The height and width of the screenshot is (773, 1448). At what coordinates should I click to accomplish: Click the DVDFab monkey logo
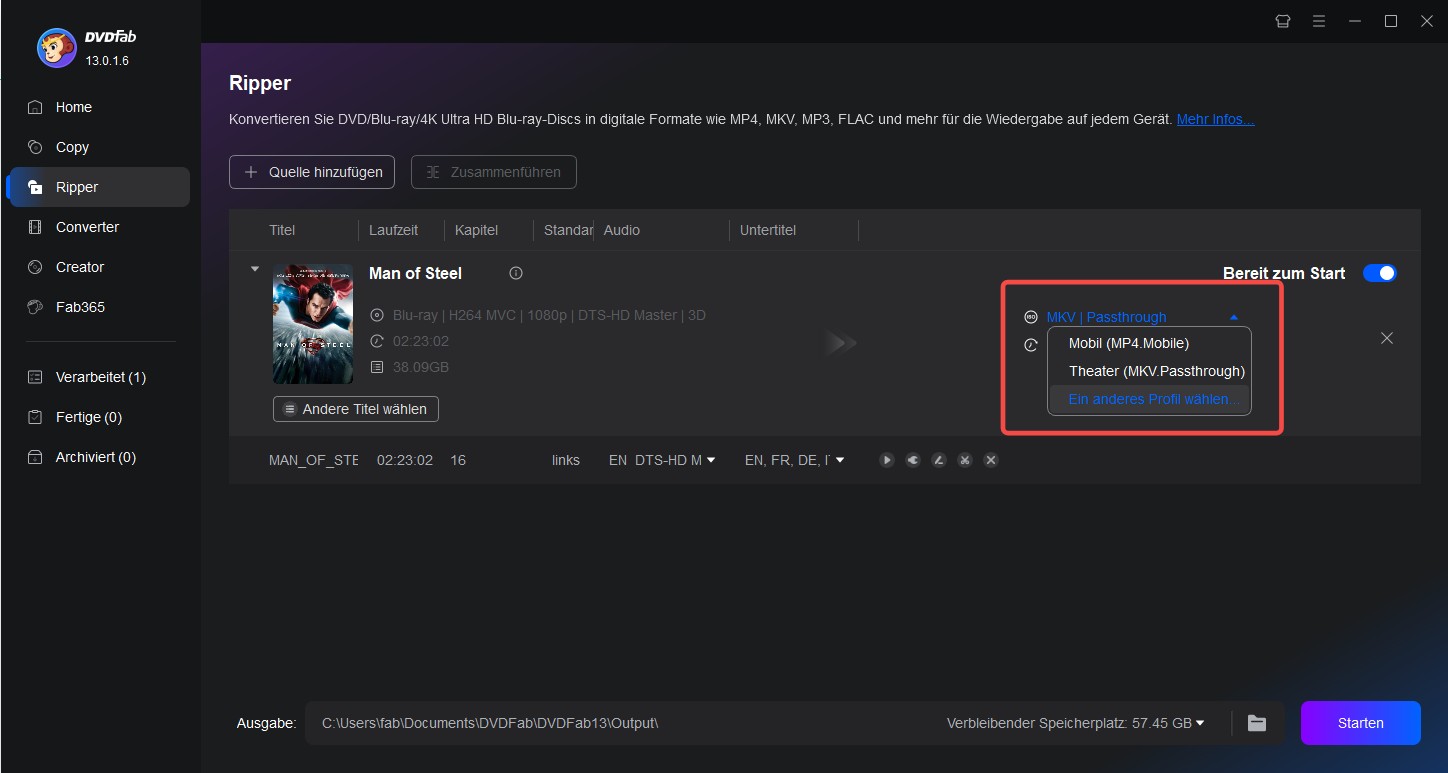pyautogui.click(x=57, y=46)
